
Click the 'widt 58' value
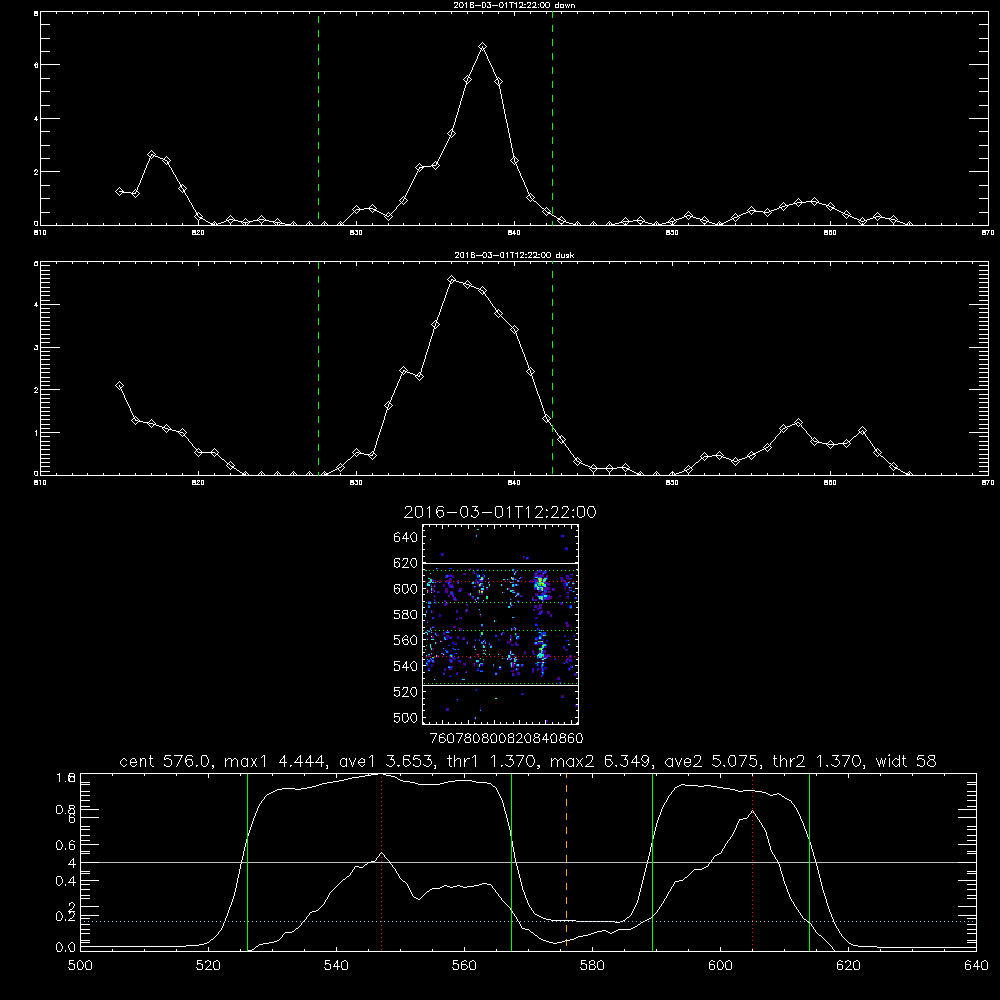tap(907, 761)
